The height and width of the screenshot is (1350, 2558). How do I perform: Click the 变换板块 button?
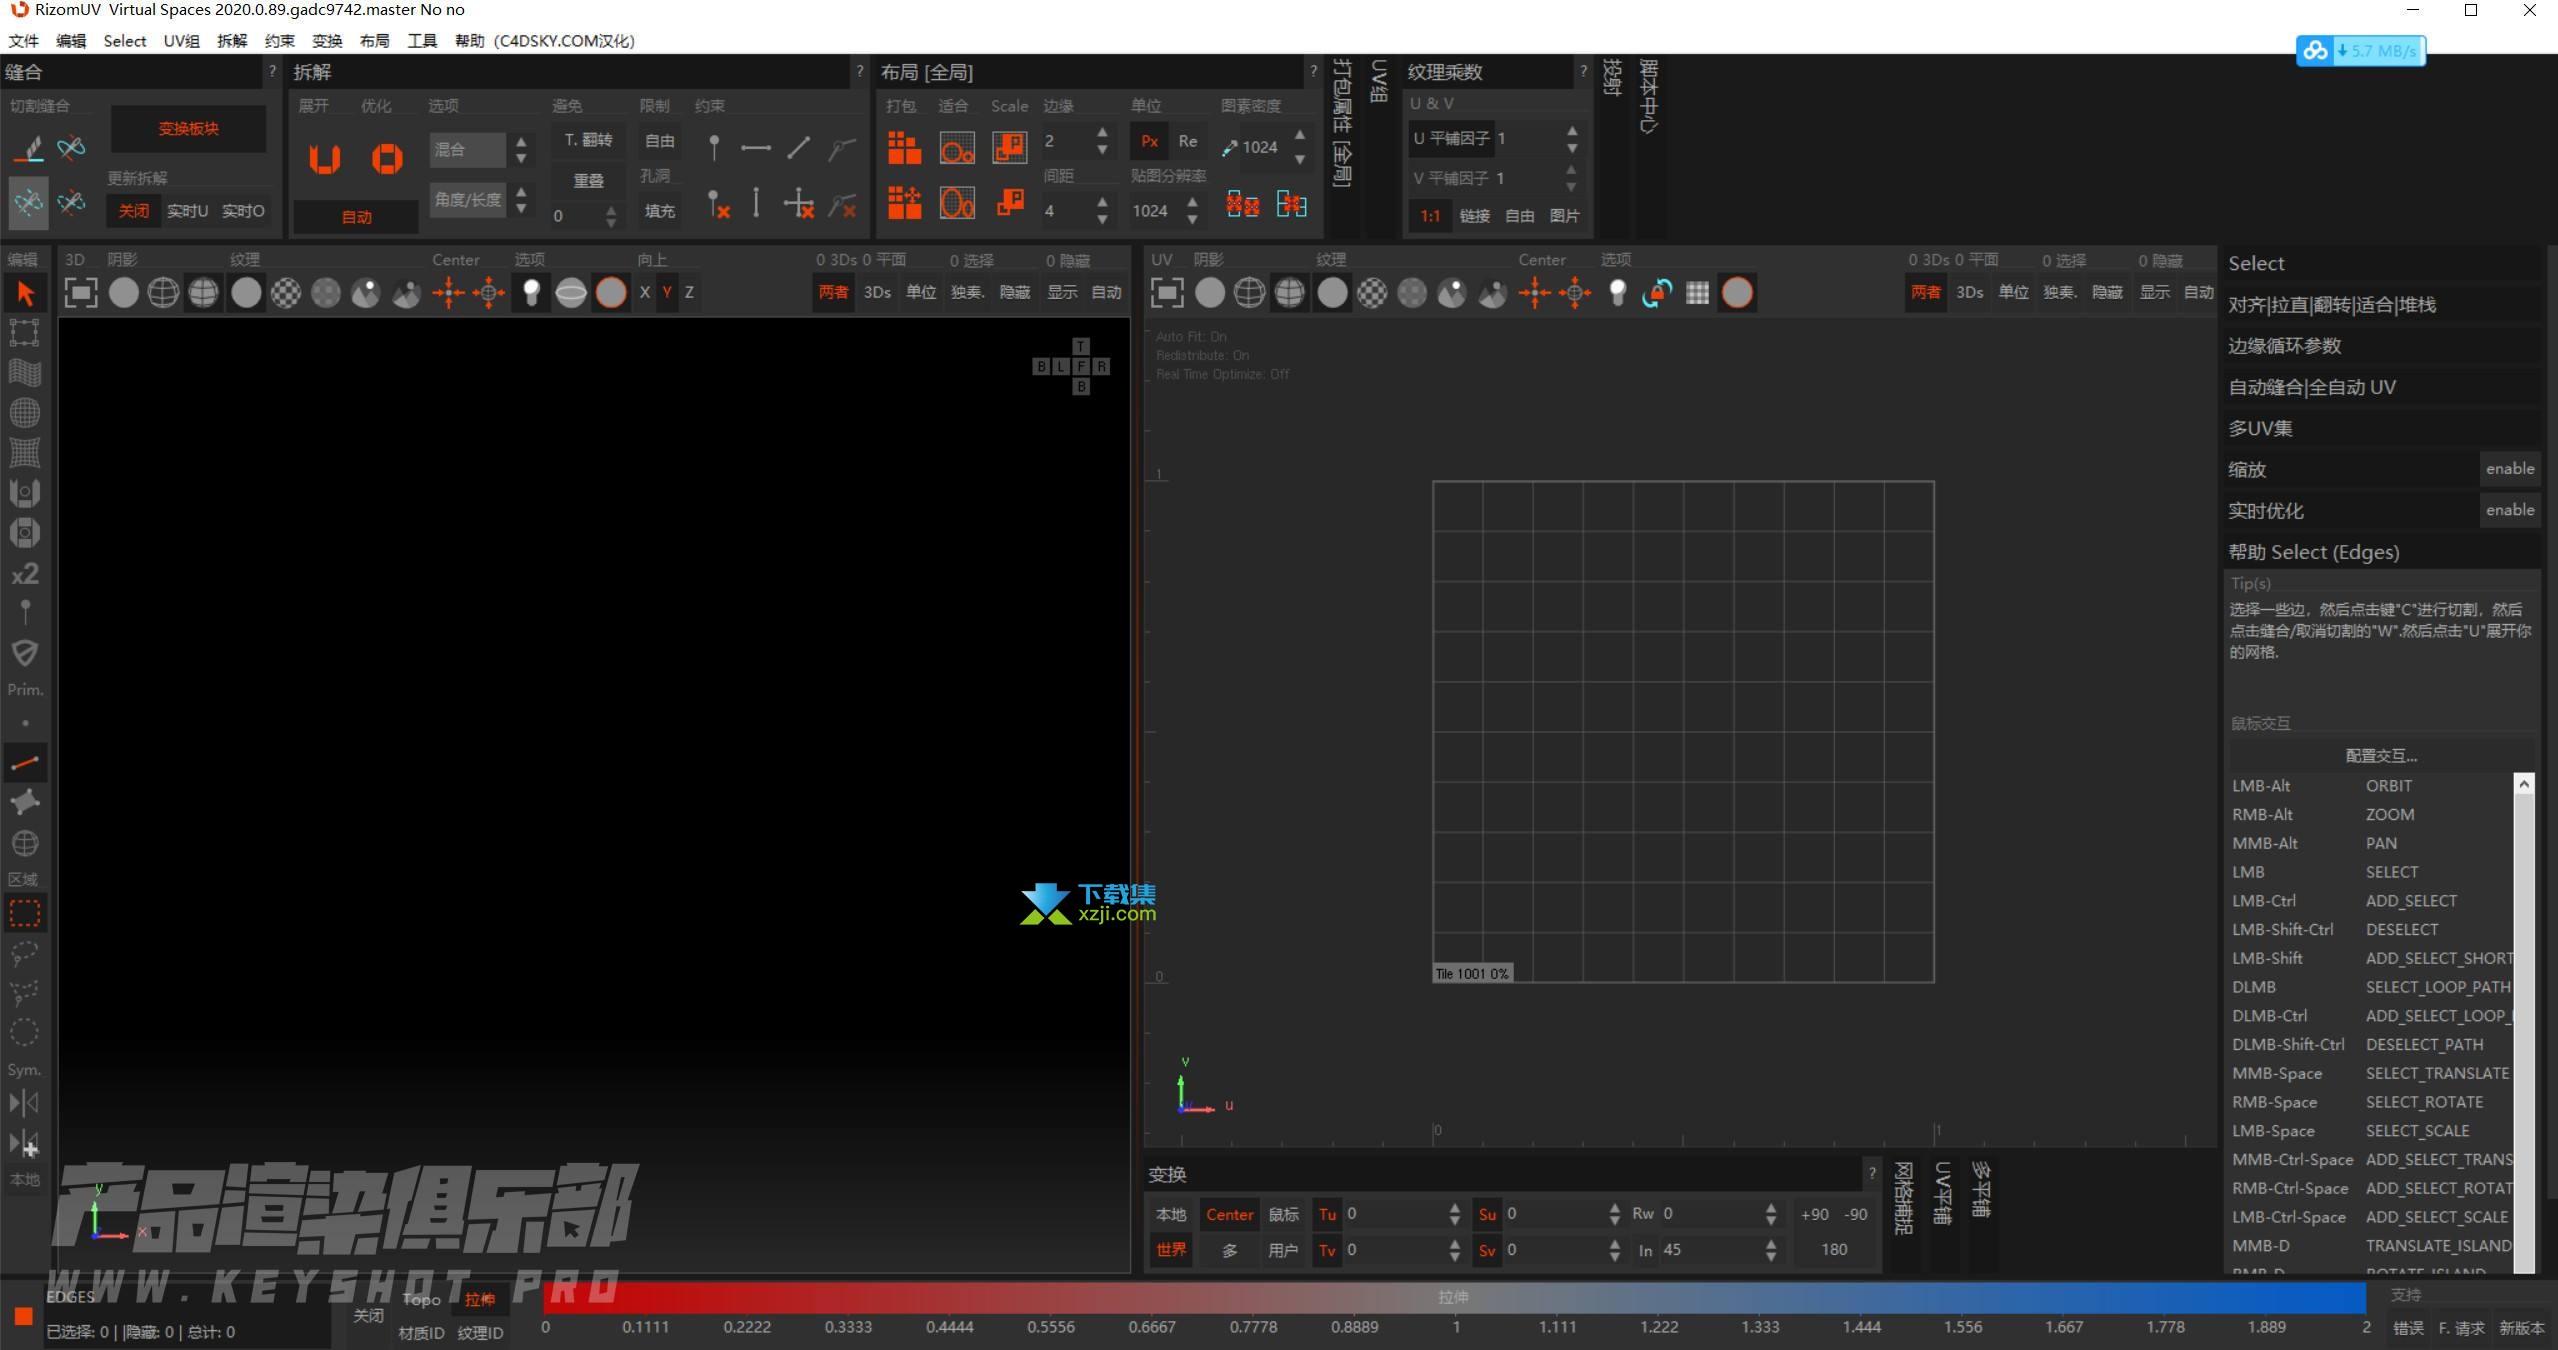pyautogui.click(x=188, y=129)
